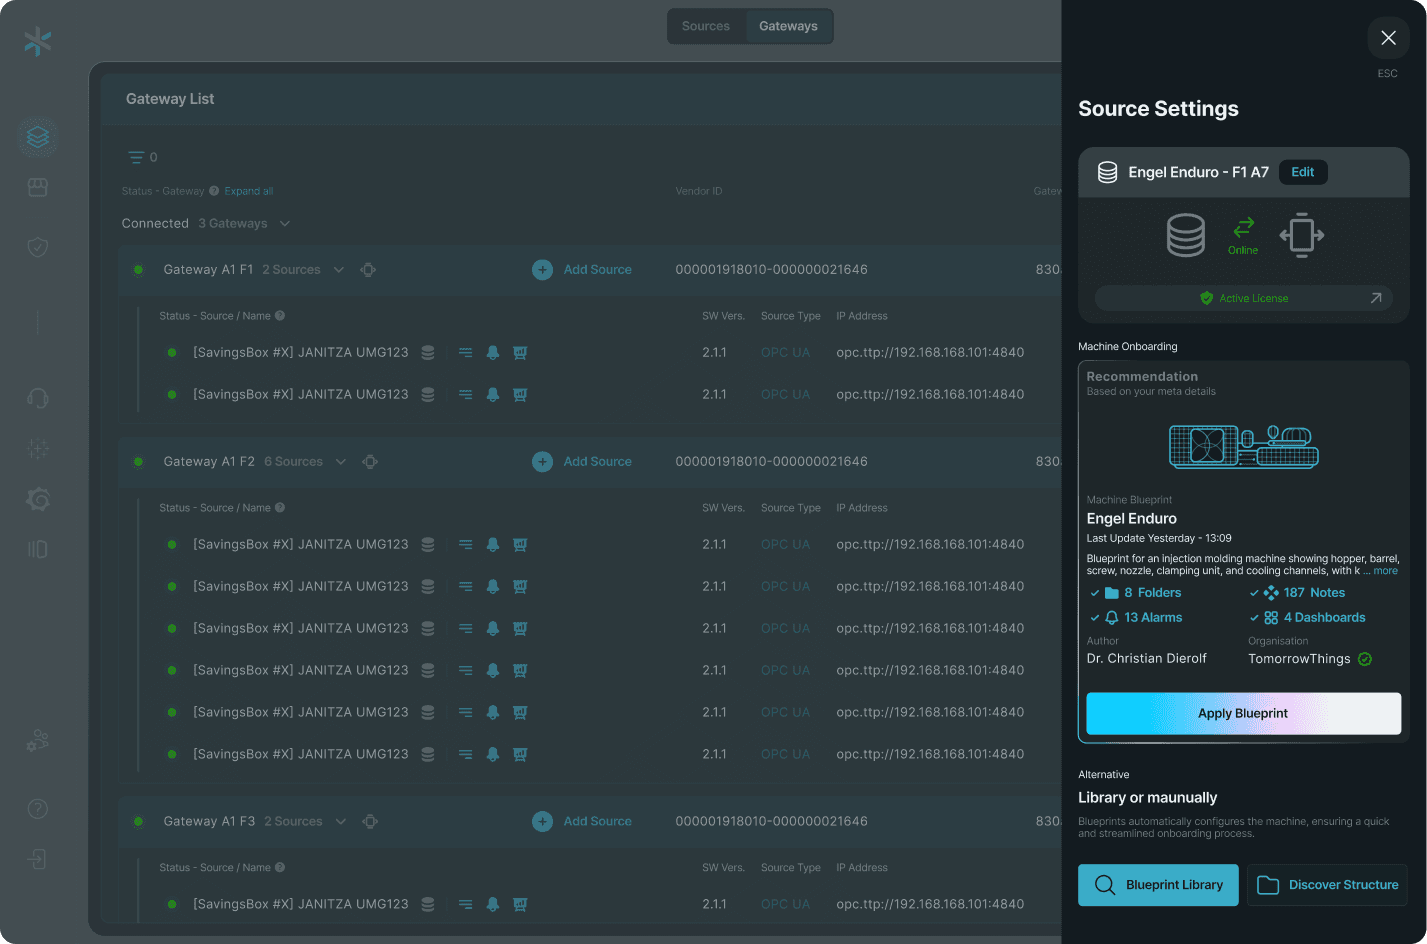Viewport: 1427px width, 944px height.
Task: Click the crosshair icon beside Gateway A1 F1
Action: [x=368, y=270]
